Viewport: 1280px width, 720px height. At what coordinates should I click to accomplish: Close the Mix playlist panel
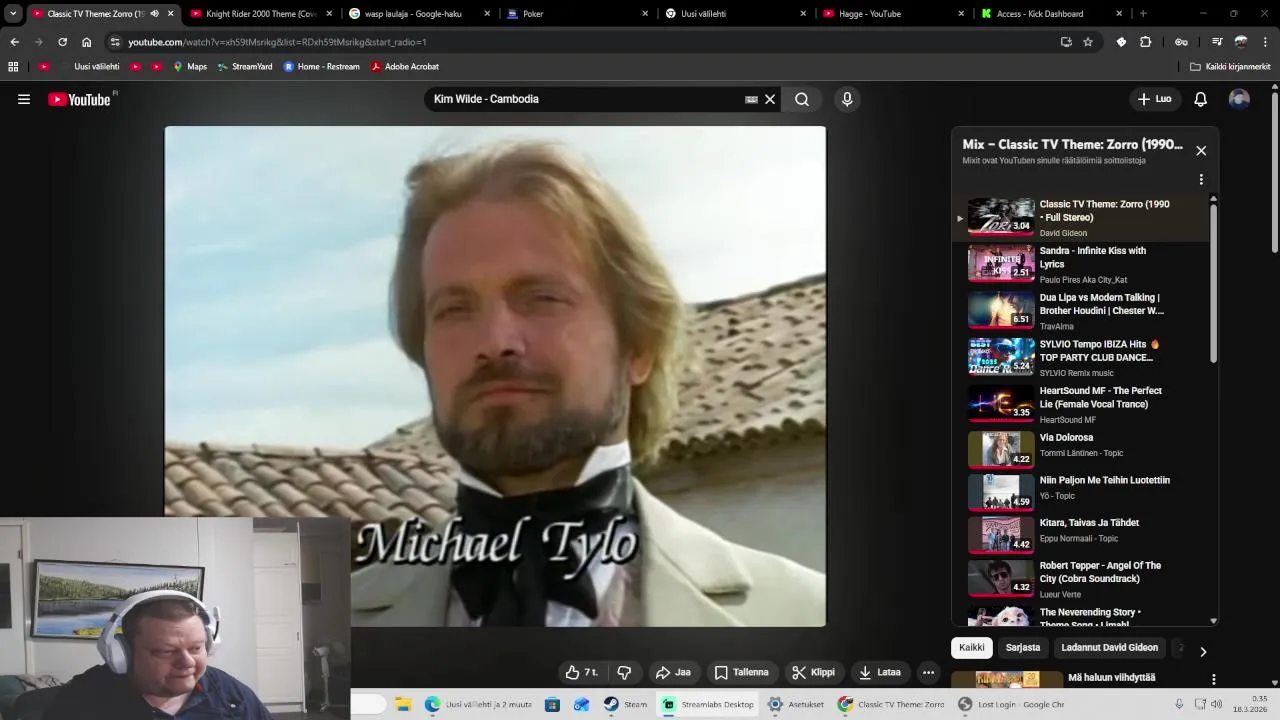pos(1201,151)
